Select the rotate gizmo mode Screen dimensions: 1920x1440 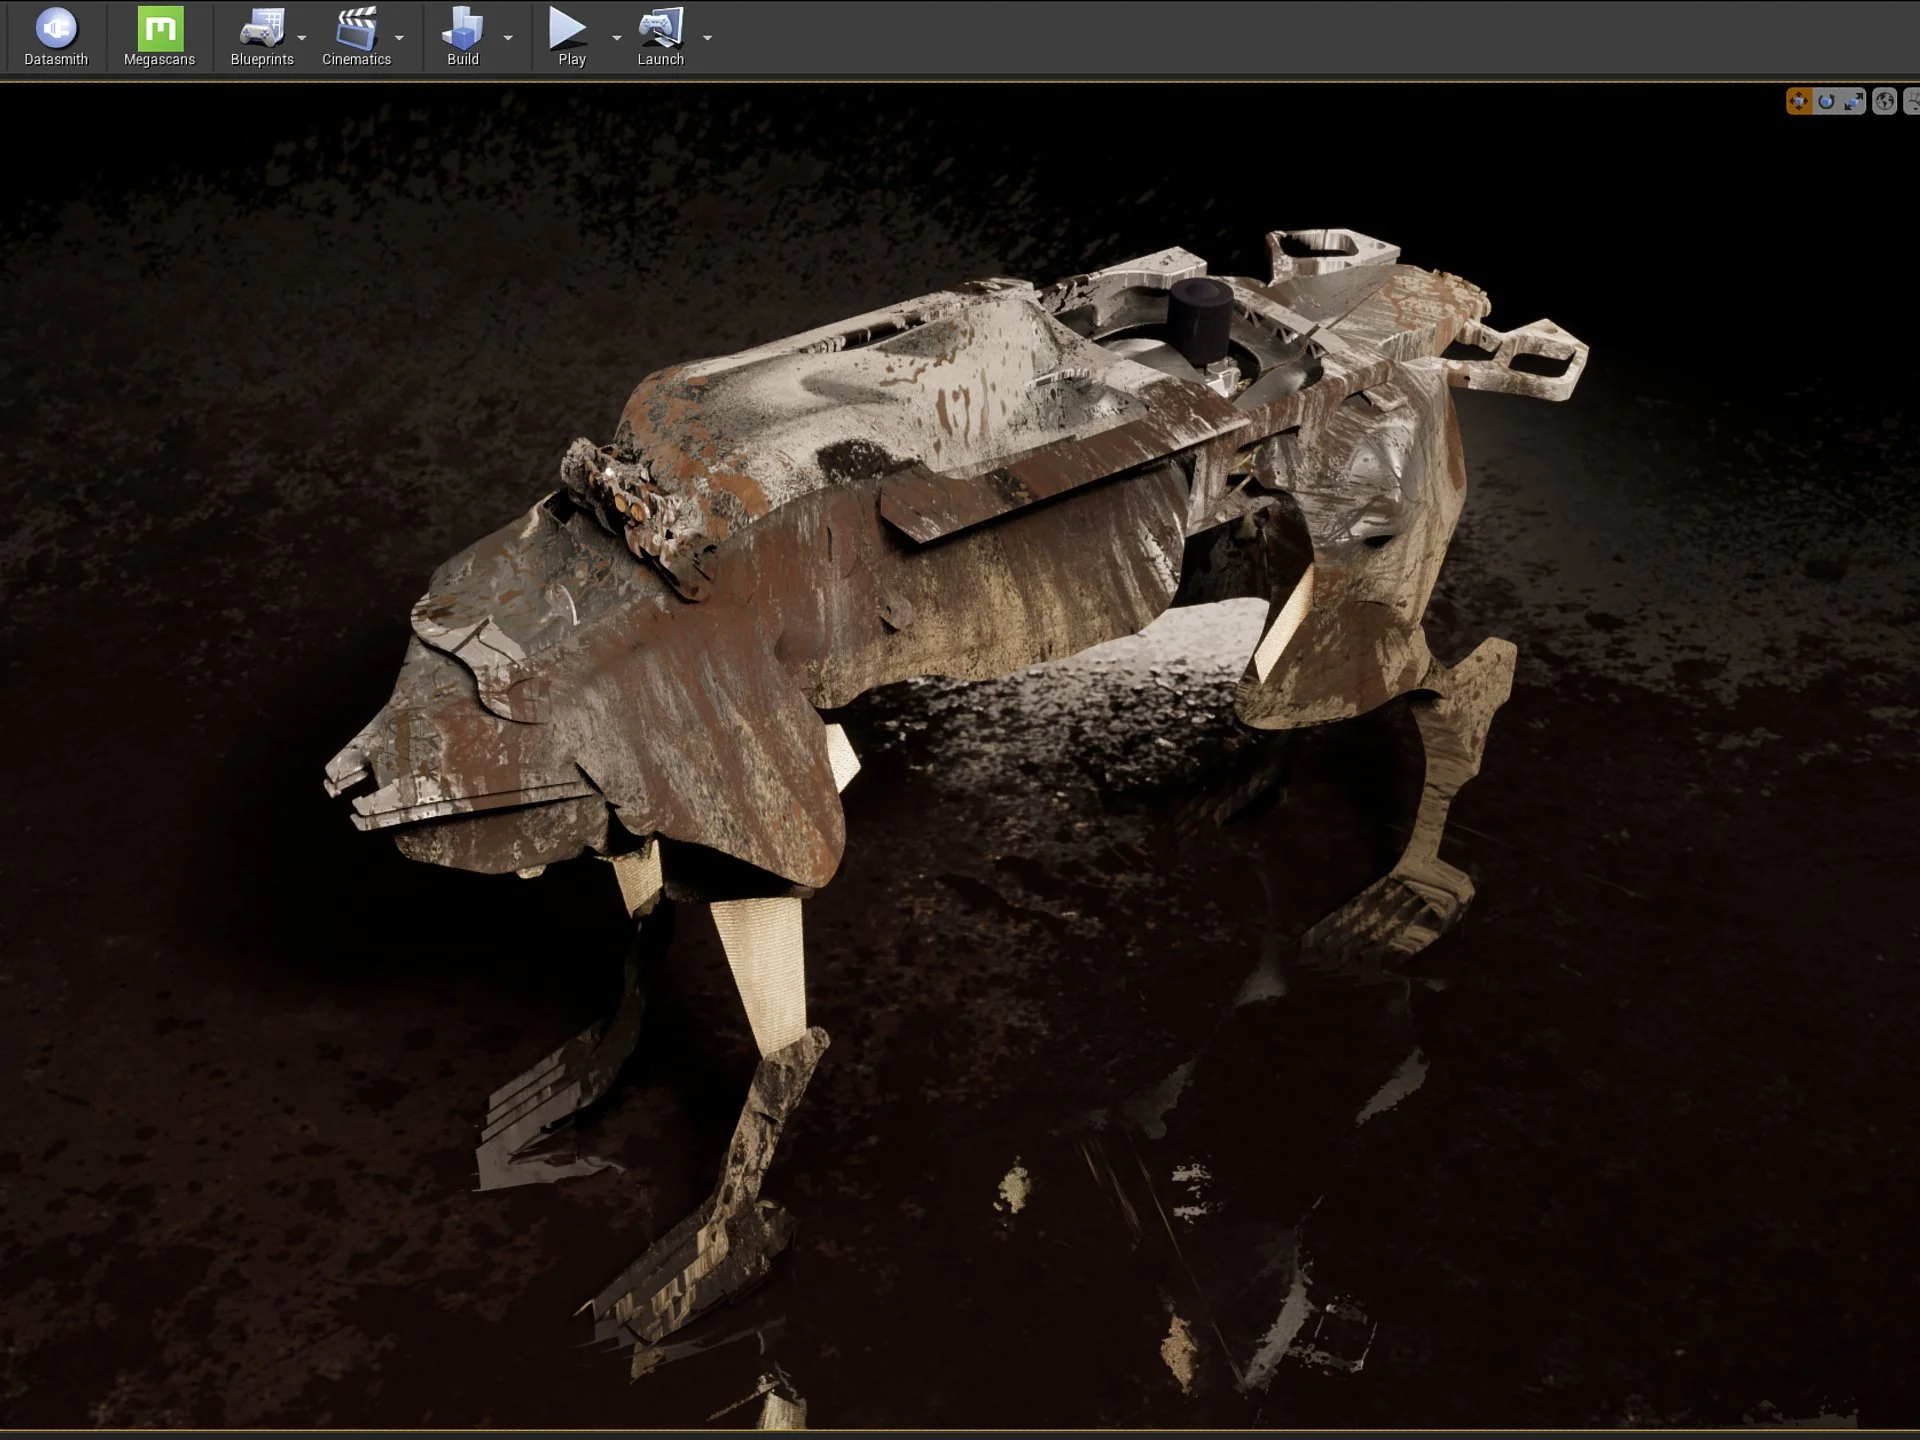(x=1826, y=102)
